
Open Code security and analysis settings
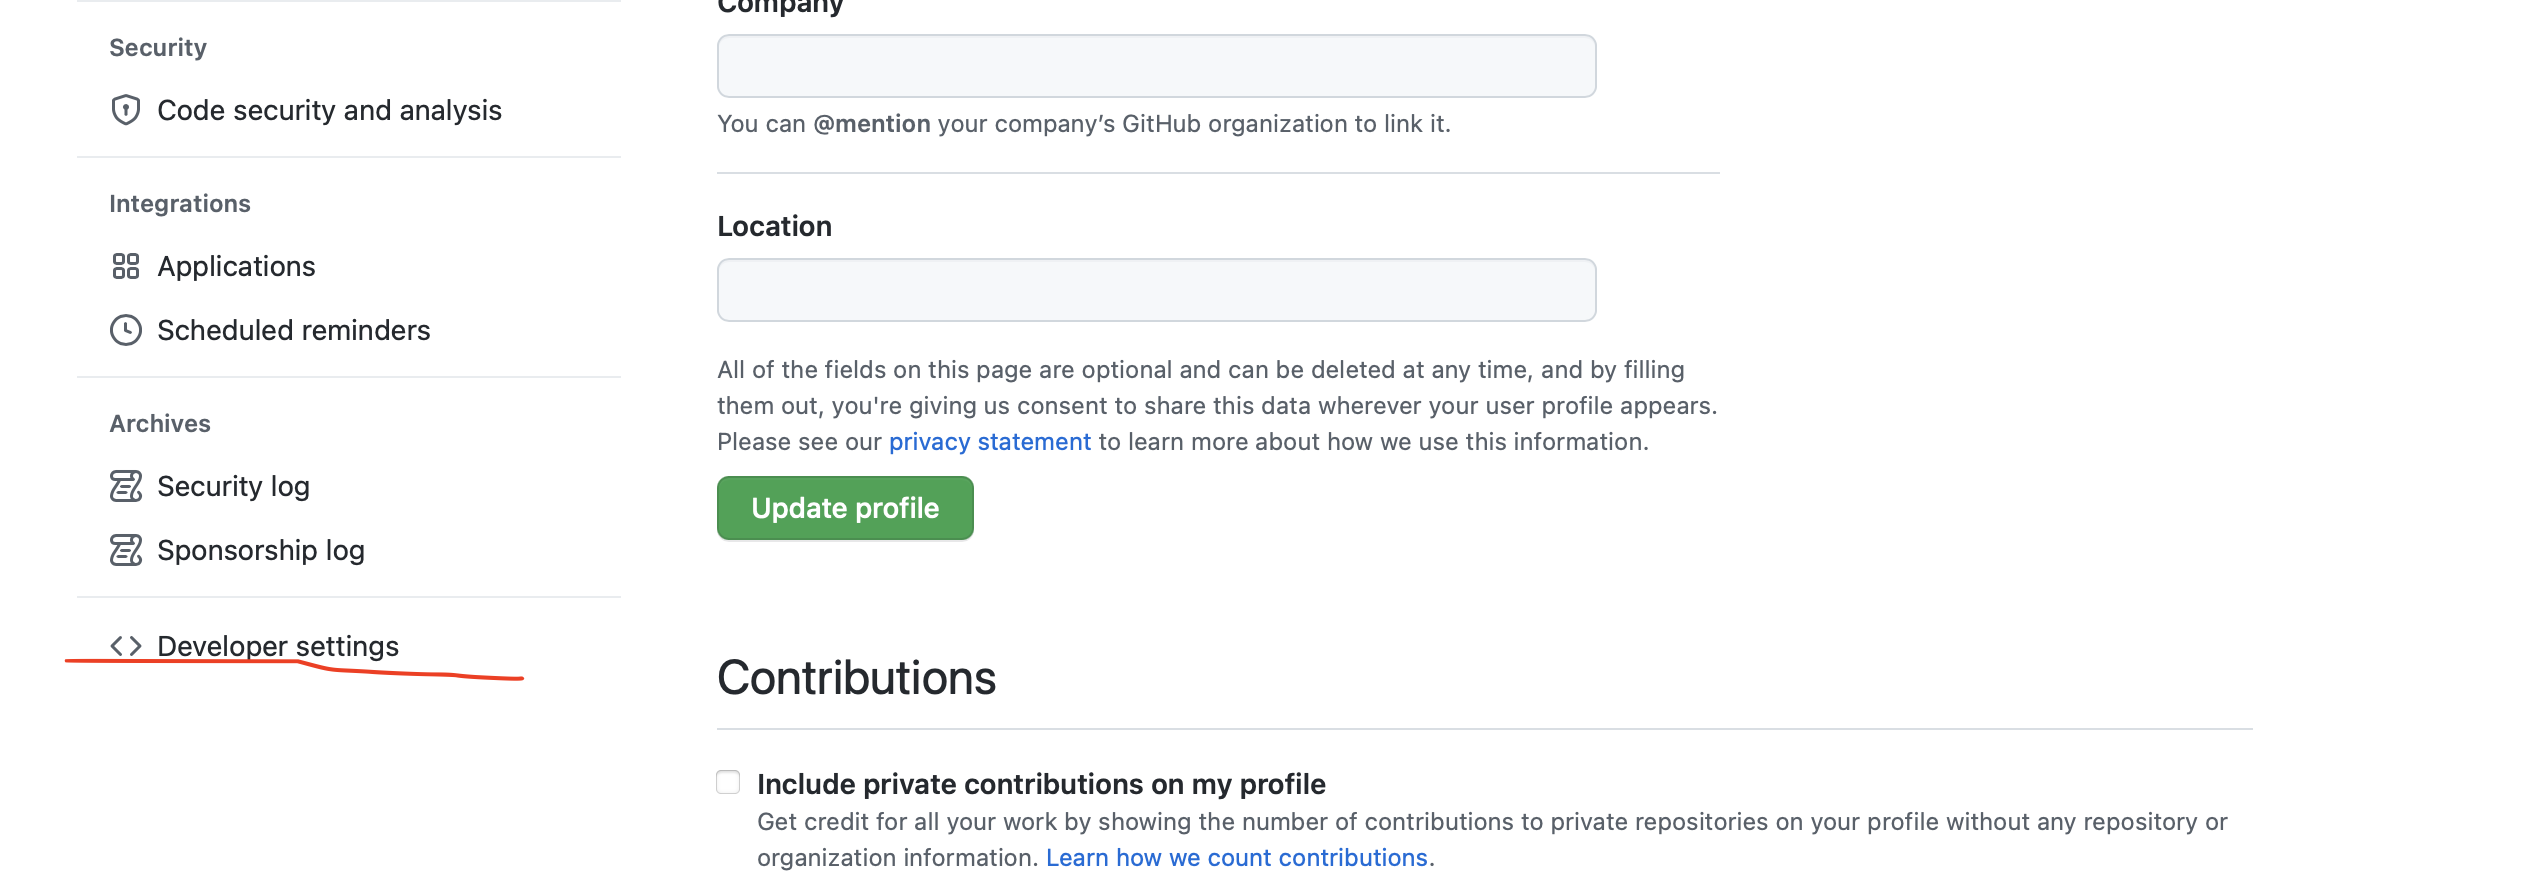[x=329, y=110]
